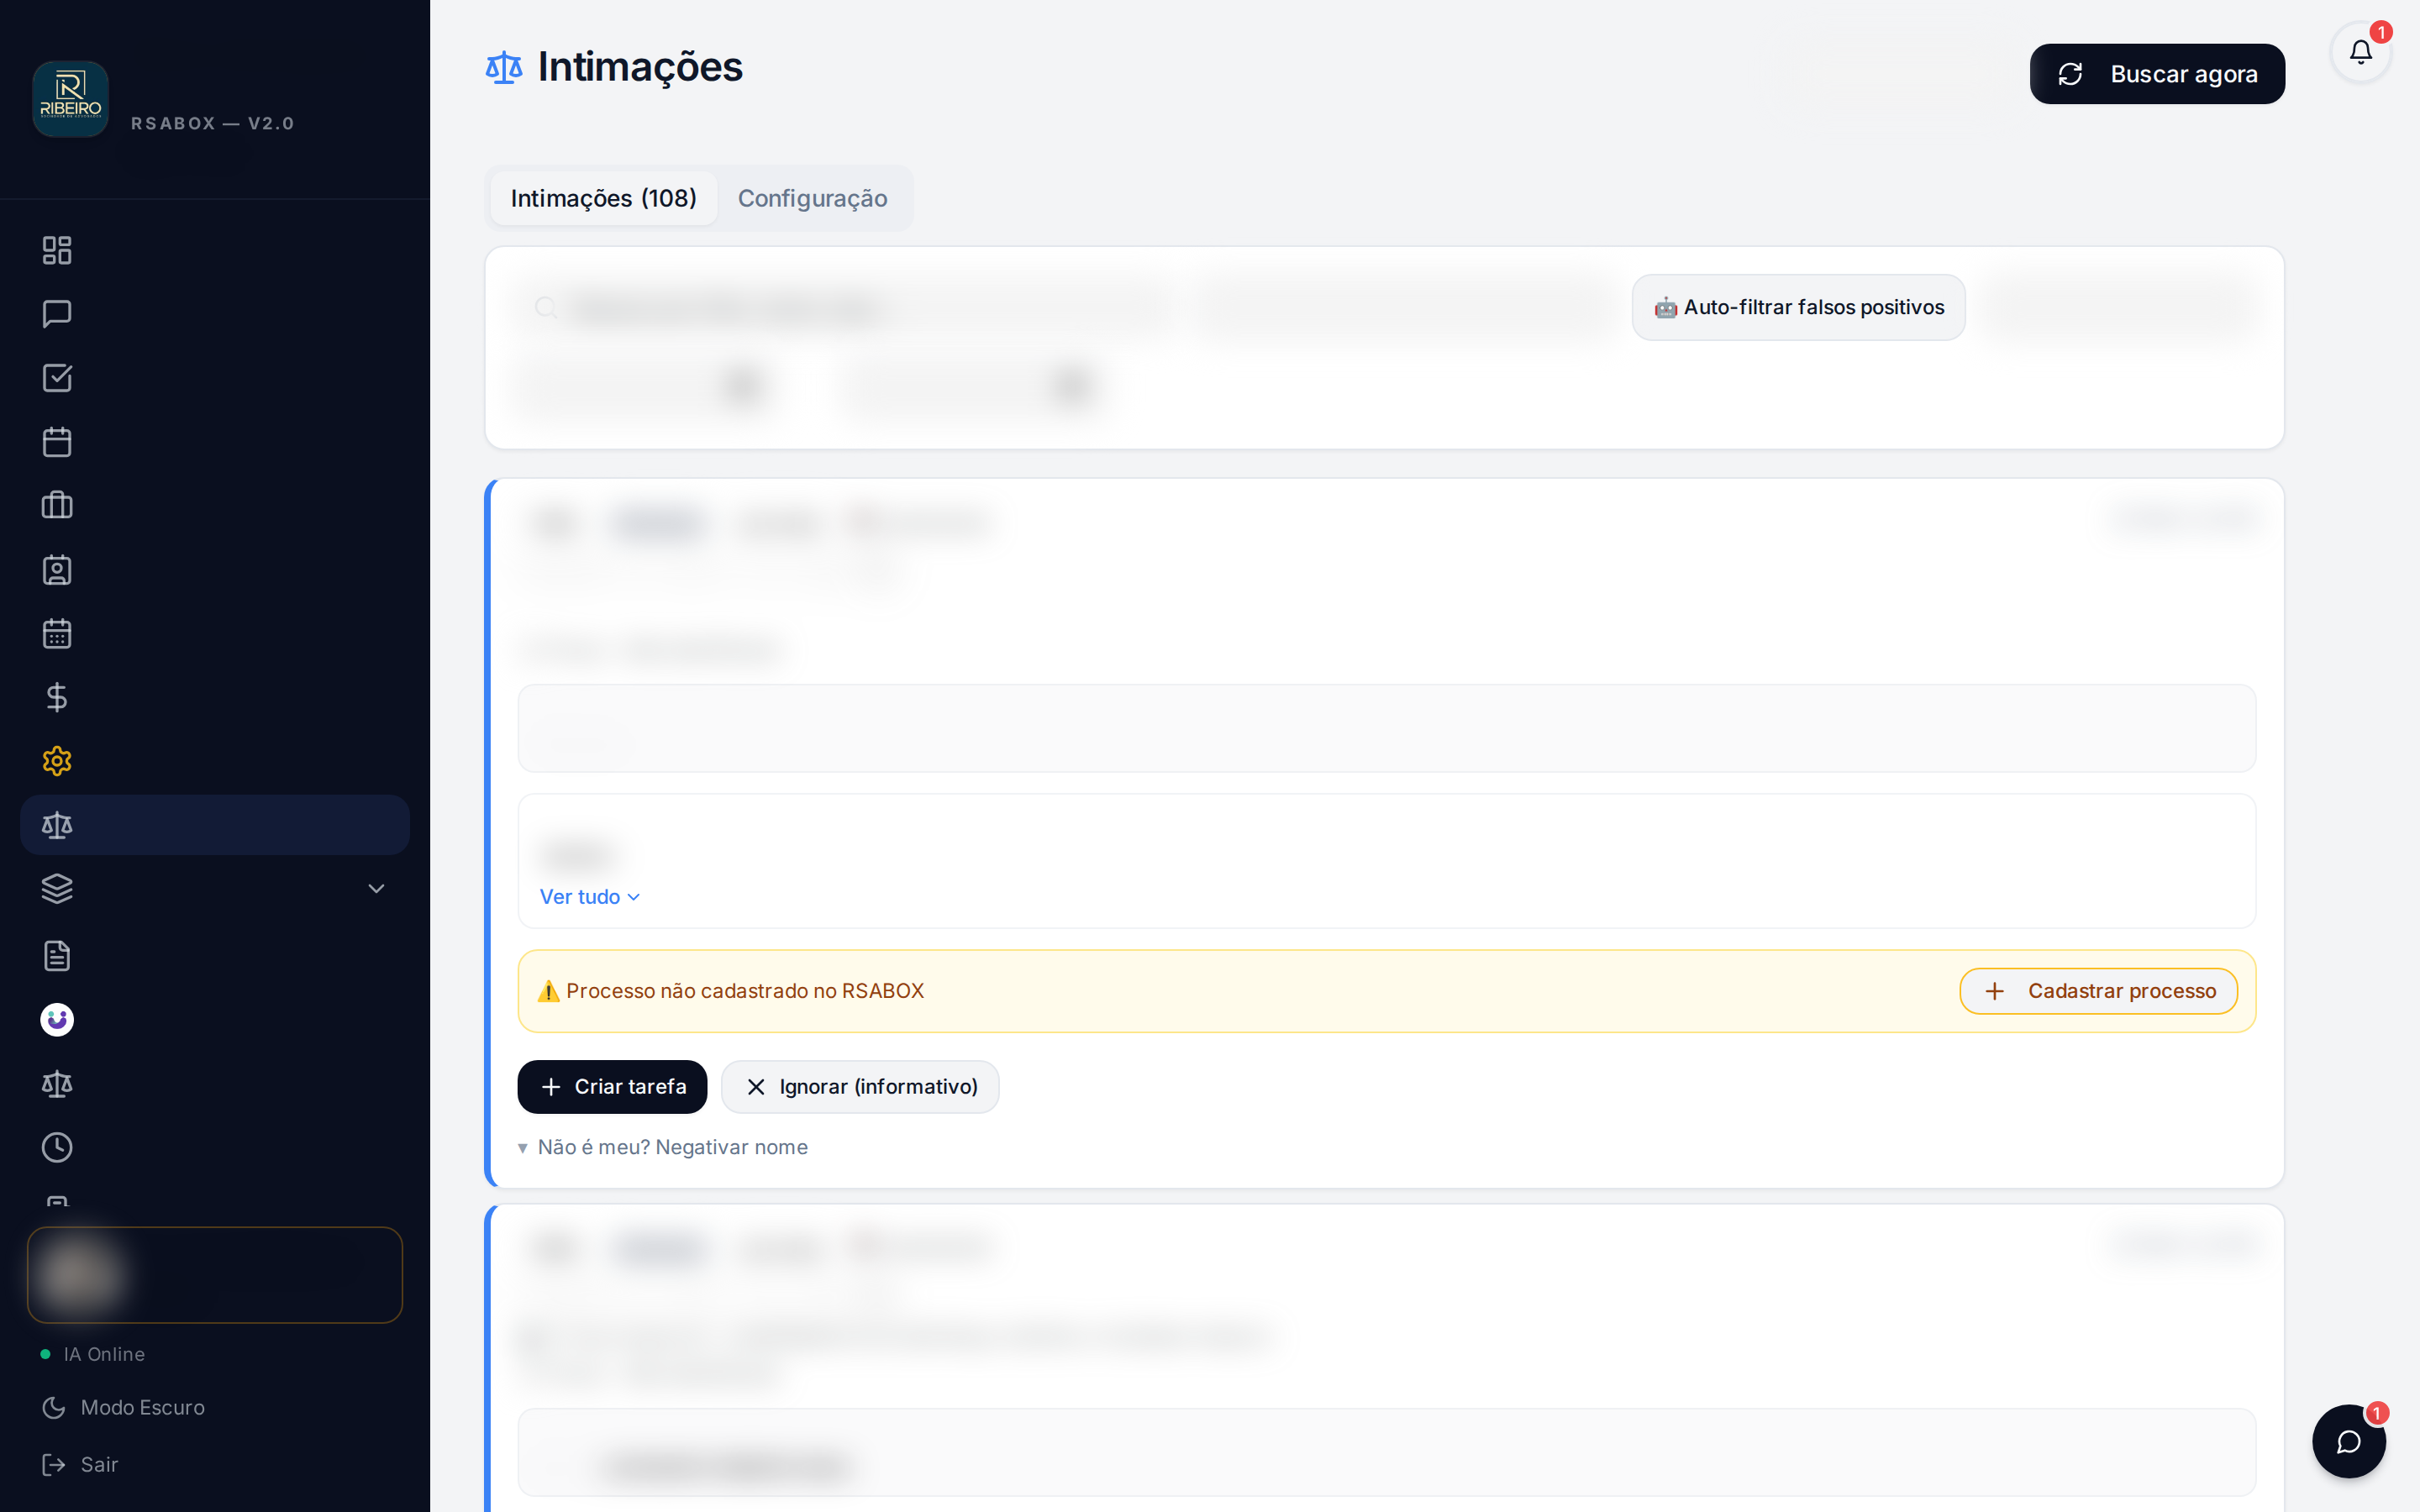2420x1512 pixels.
Task: Open the tasks checkbox icon in sidebar
Action: point(57,378)
